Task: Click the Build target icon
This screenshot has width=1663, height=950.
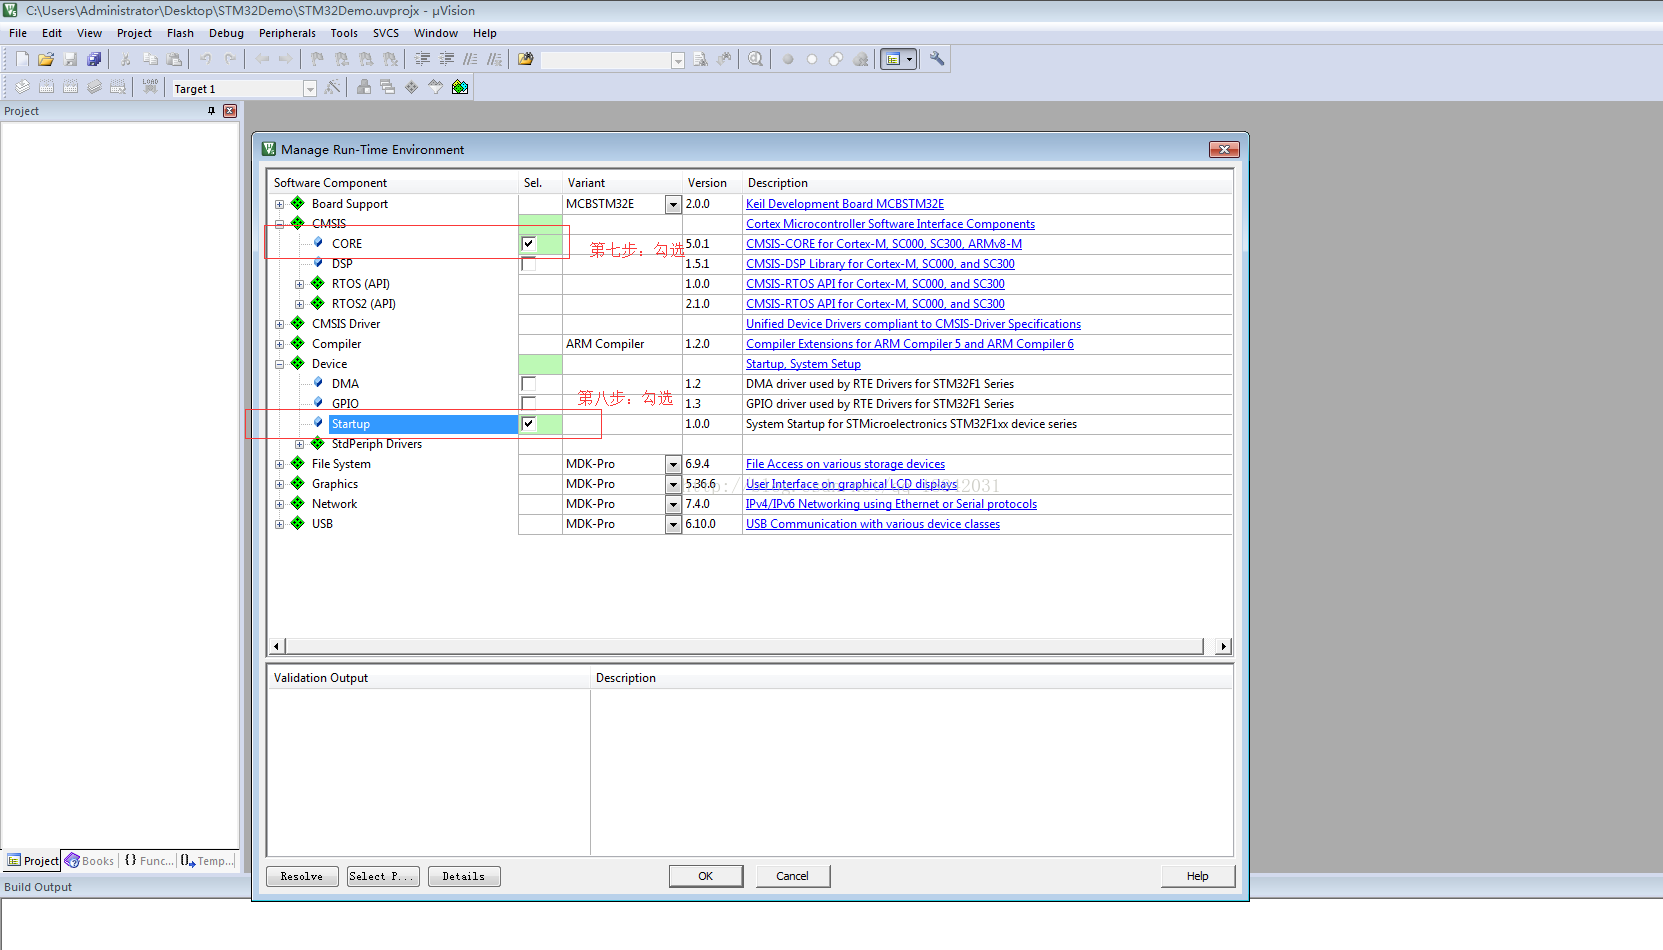Action: pos(46,87)
